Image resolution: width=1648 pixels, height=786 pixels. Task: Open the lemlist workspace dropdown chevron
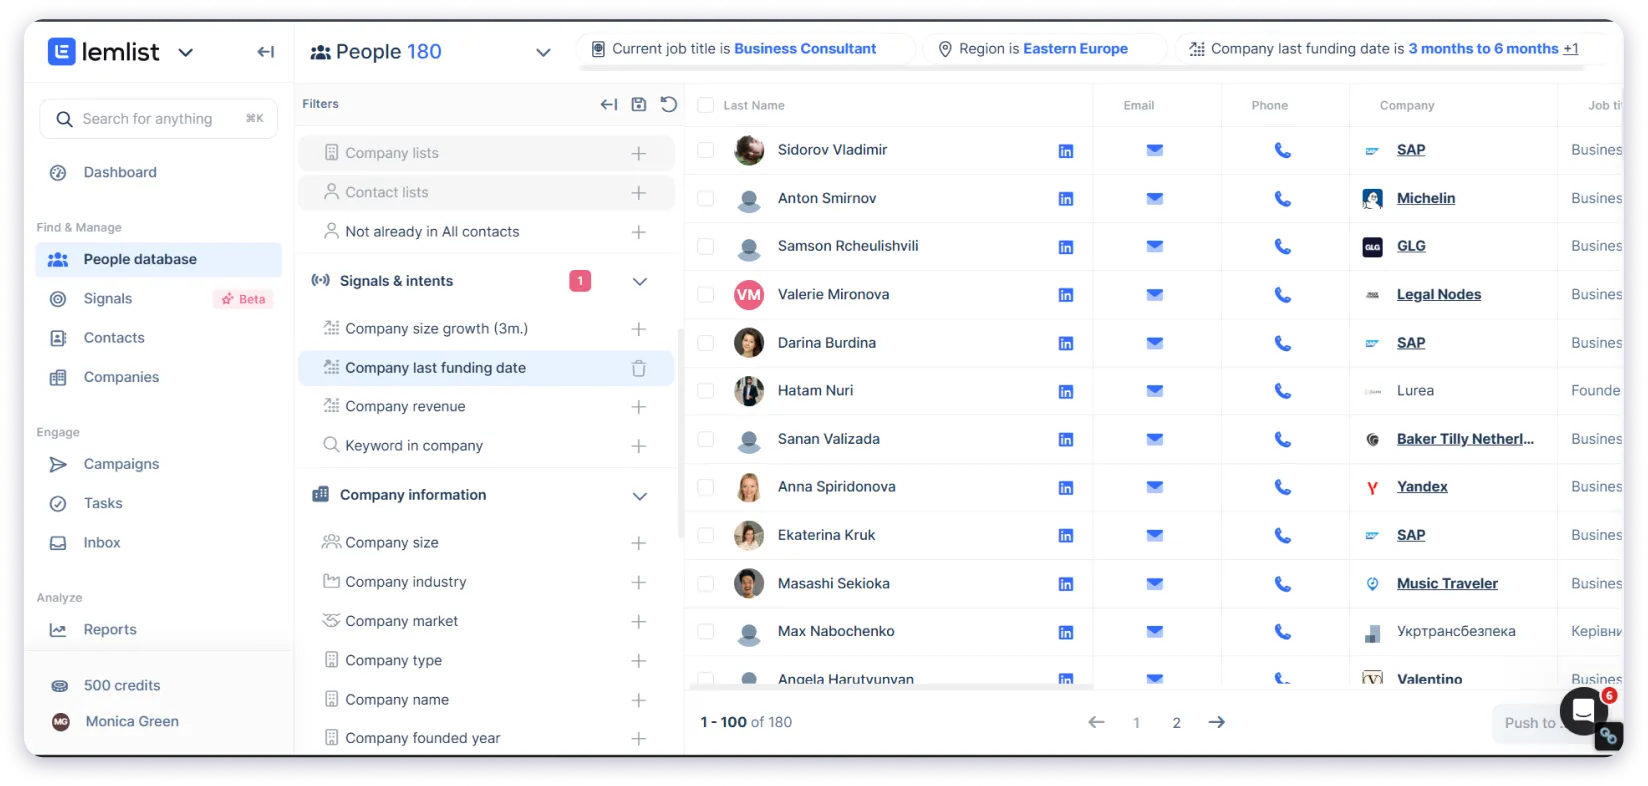point(186,52)
